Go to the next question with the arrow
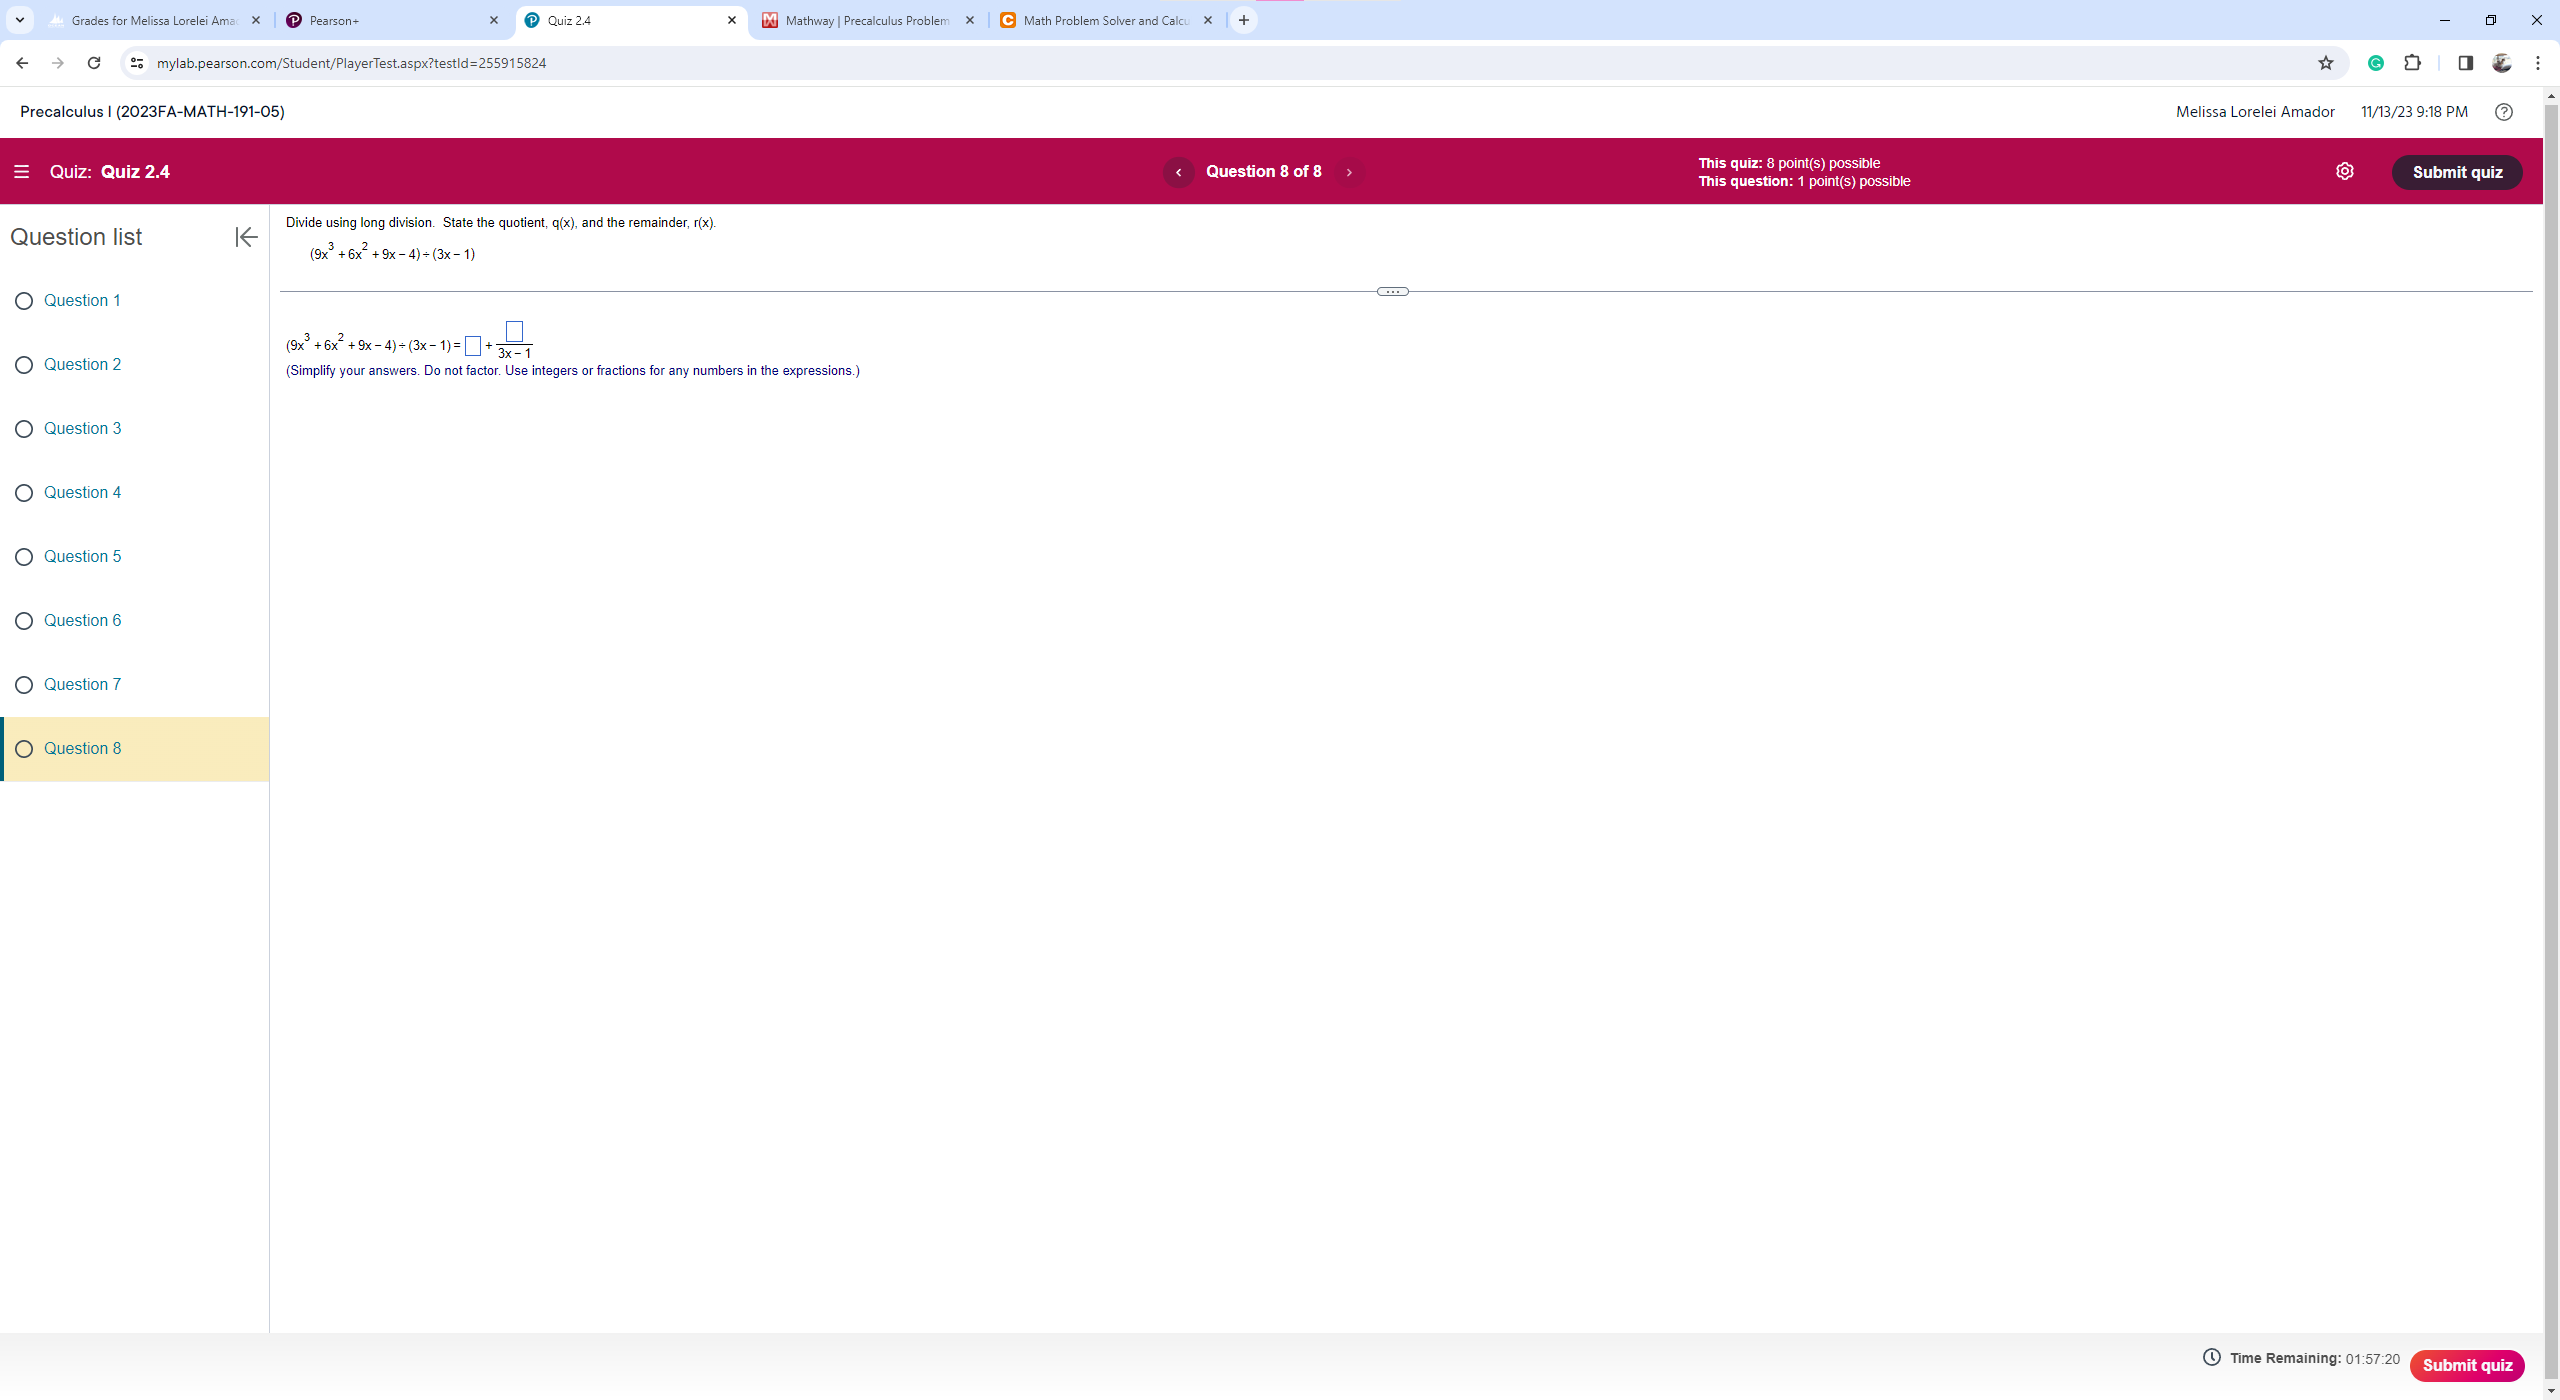Image resolution: width=2560 pixels, height=1400 pixels. 1348,171
